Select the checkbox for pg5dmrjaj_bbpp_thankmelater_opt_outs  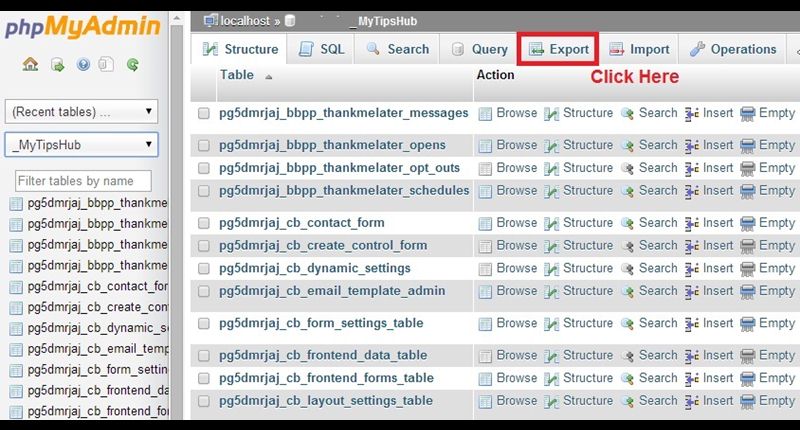click(x=204, y=168)
